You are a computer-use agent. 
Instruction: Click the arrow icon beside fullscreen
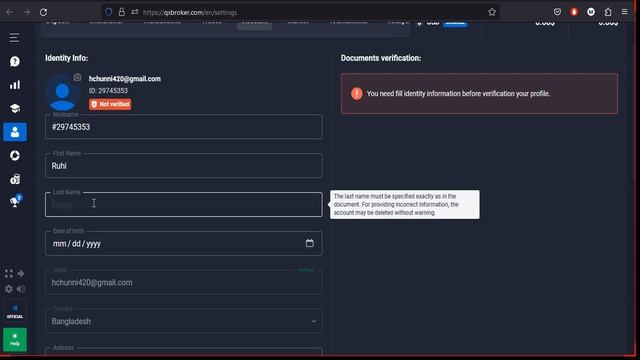point(21,273)
